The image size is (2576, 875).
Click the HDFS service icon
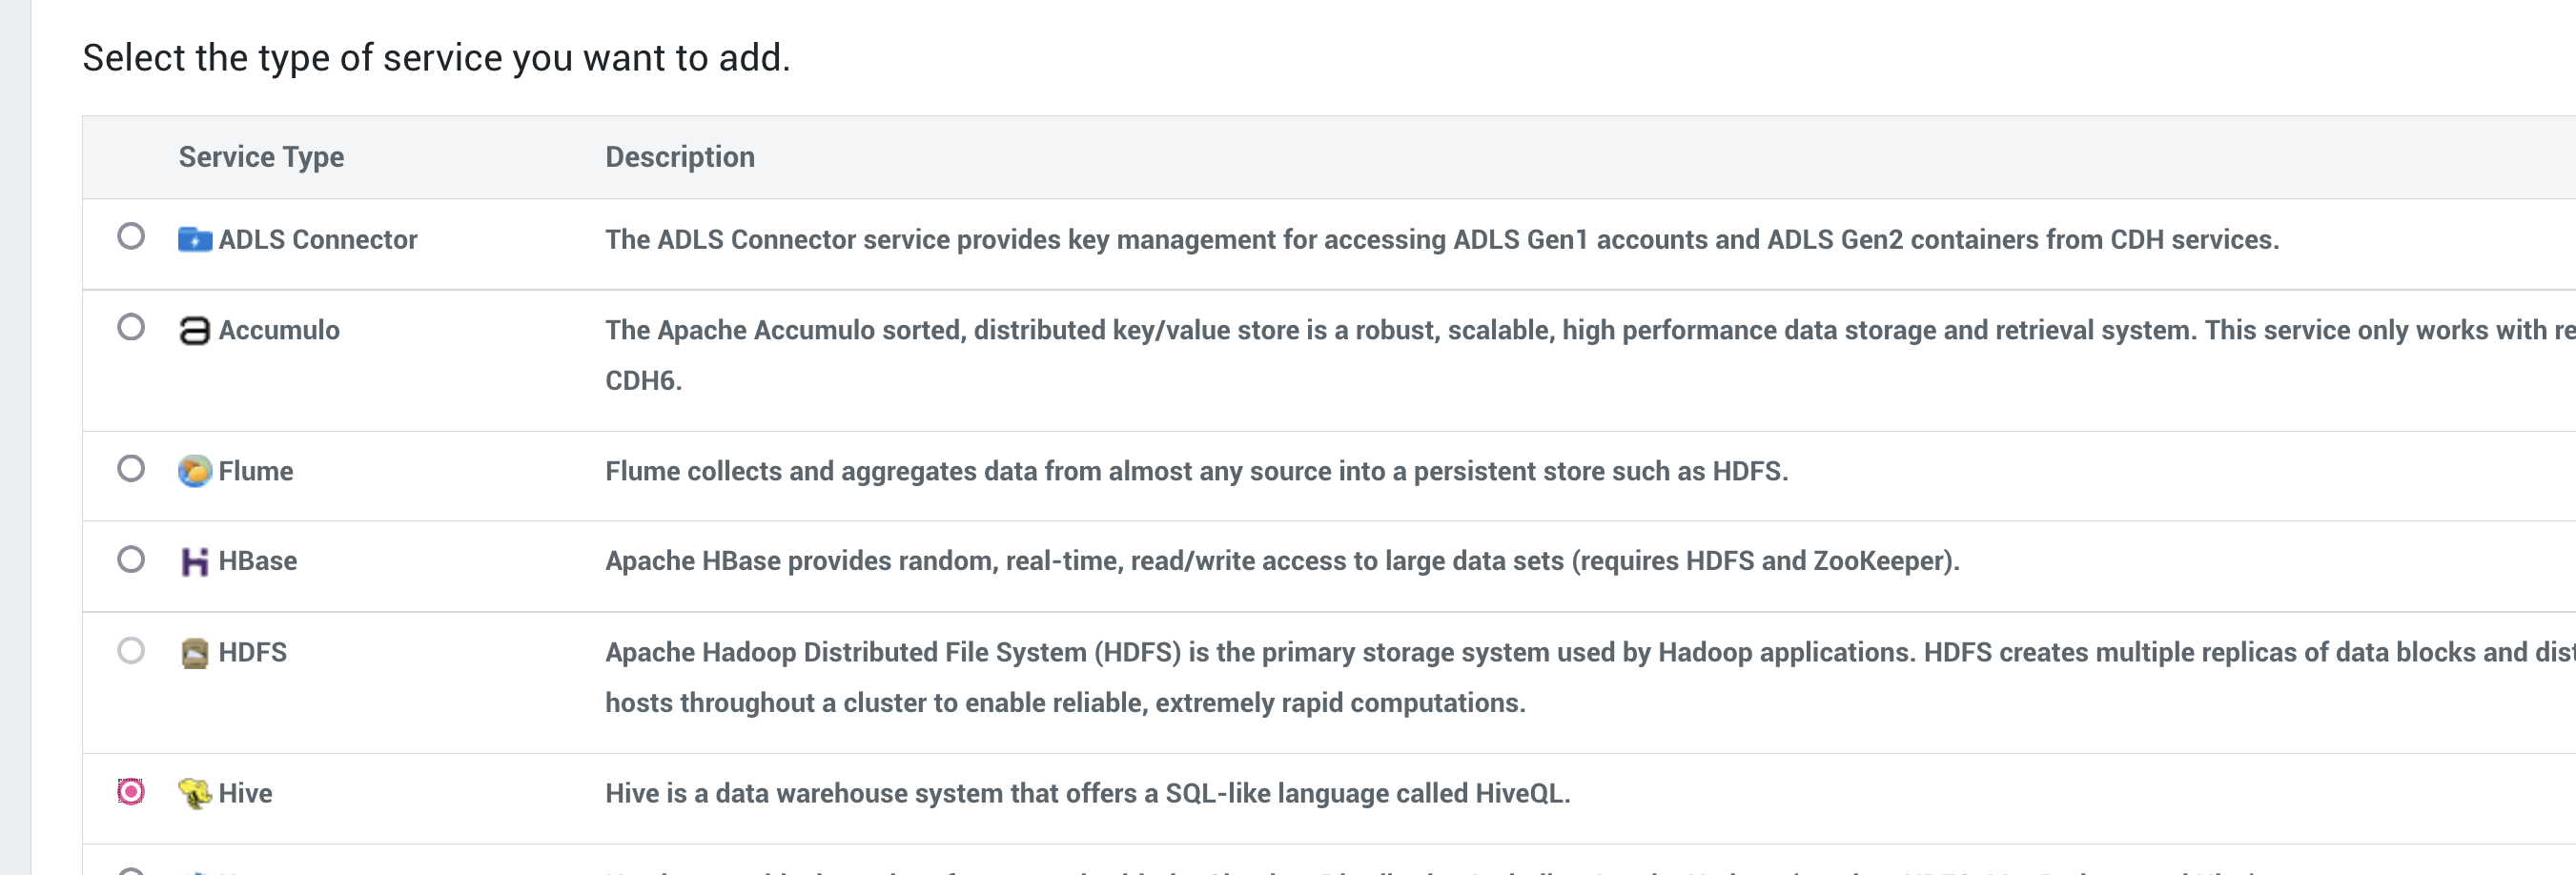point(195,653)
